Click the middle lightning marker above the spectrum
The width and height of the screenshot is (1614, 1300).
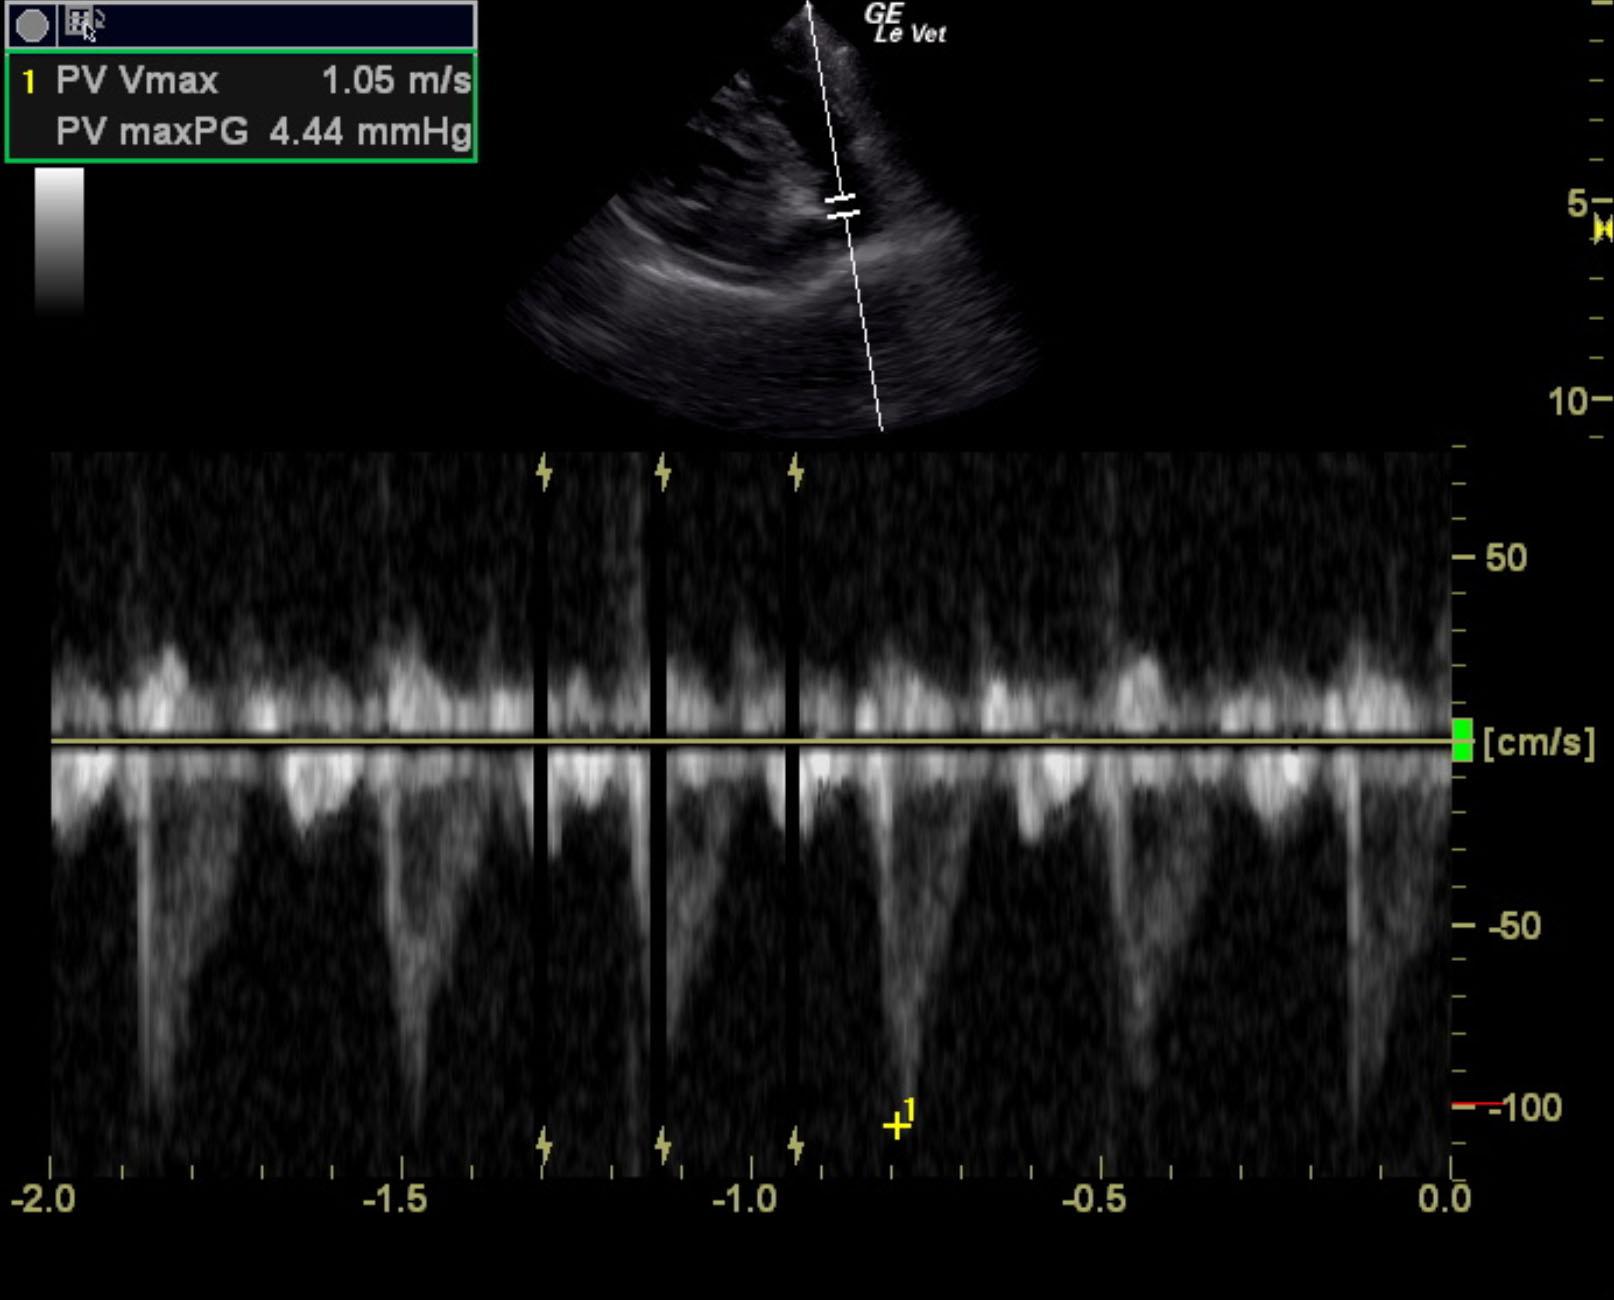tap(663, 471)
